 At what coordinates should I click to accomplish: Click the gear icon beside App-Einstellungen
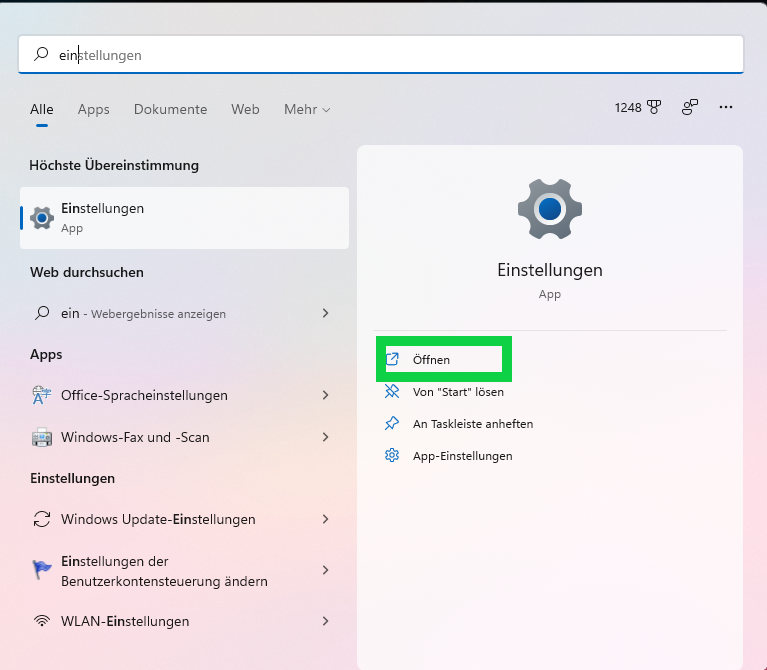392,456
